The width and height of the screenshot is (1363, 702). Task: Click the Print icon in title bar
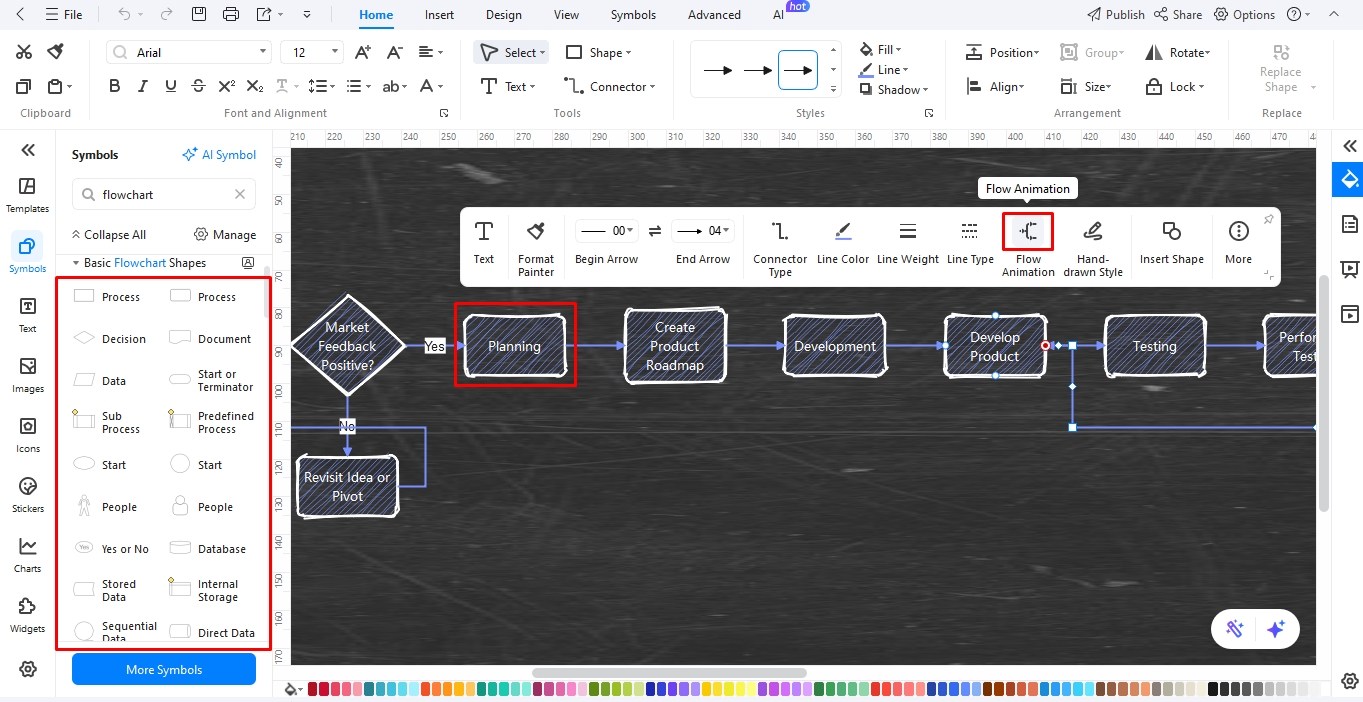231,14
